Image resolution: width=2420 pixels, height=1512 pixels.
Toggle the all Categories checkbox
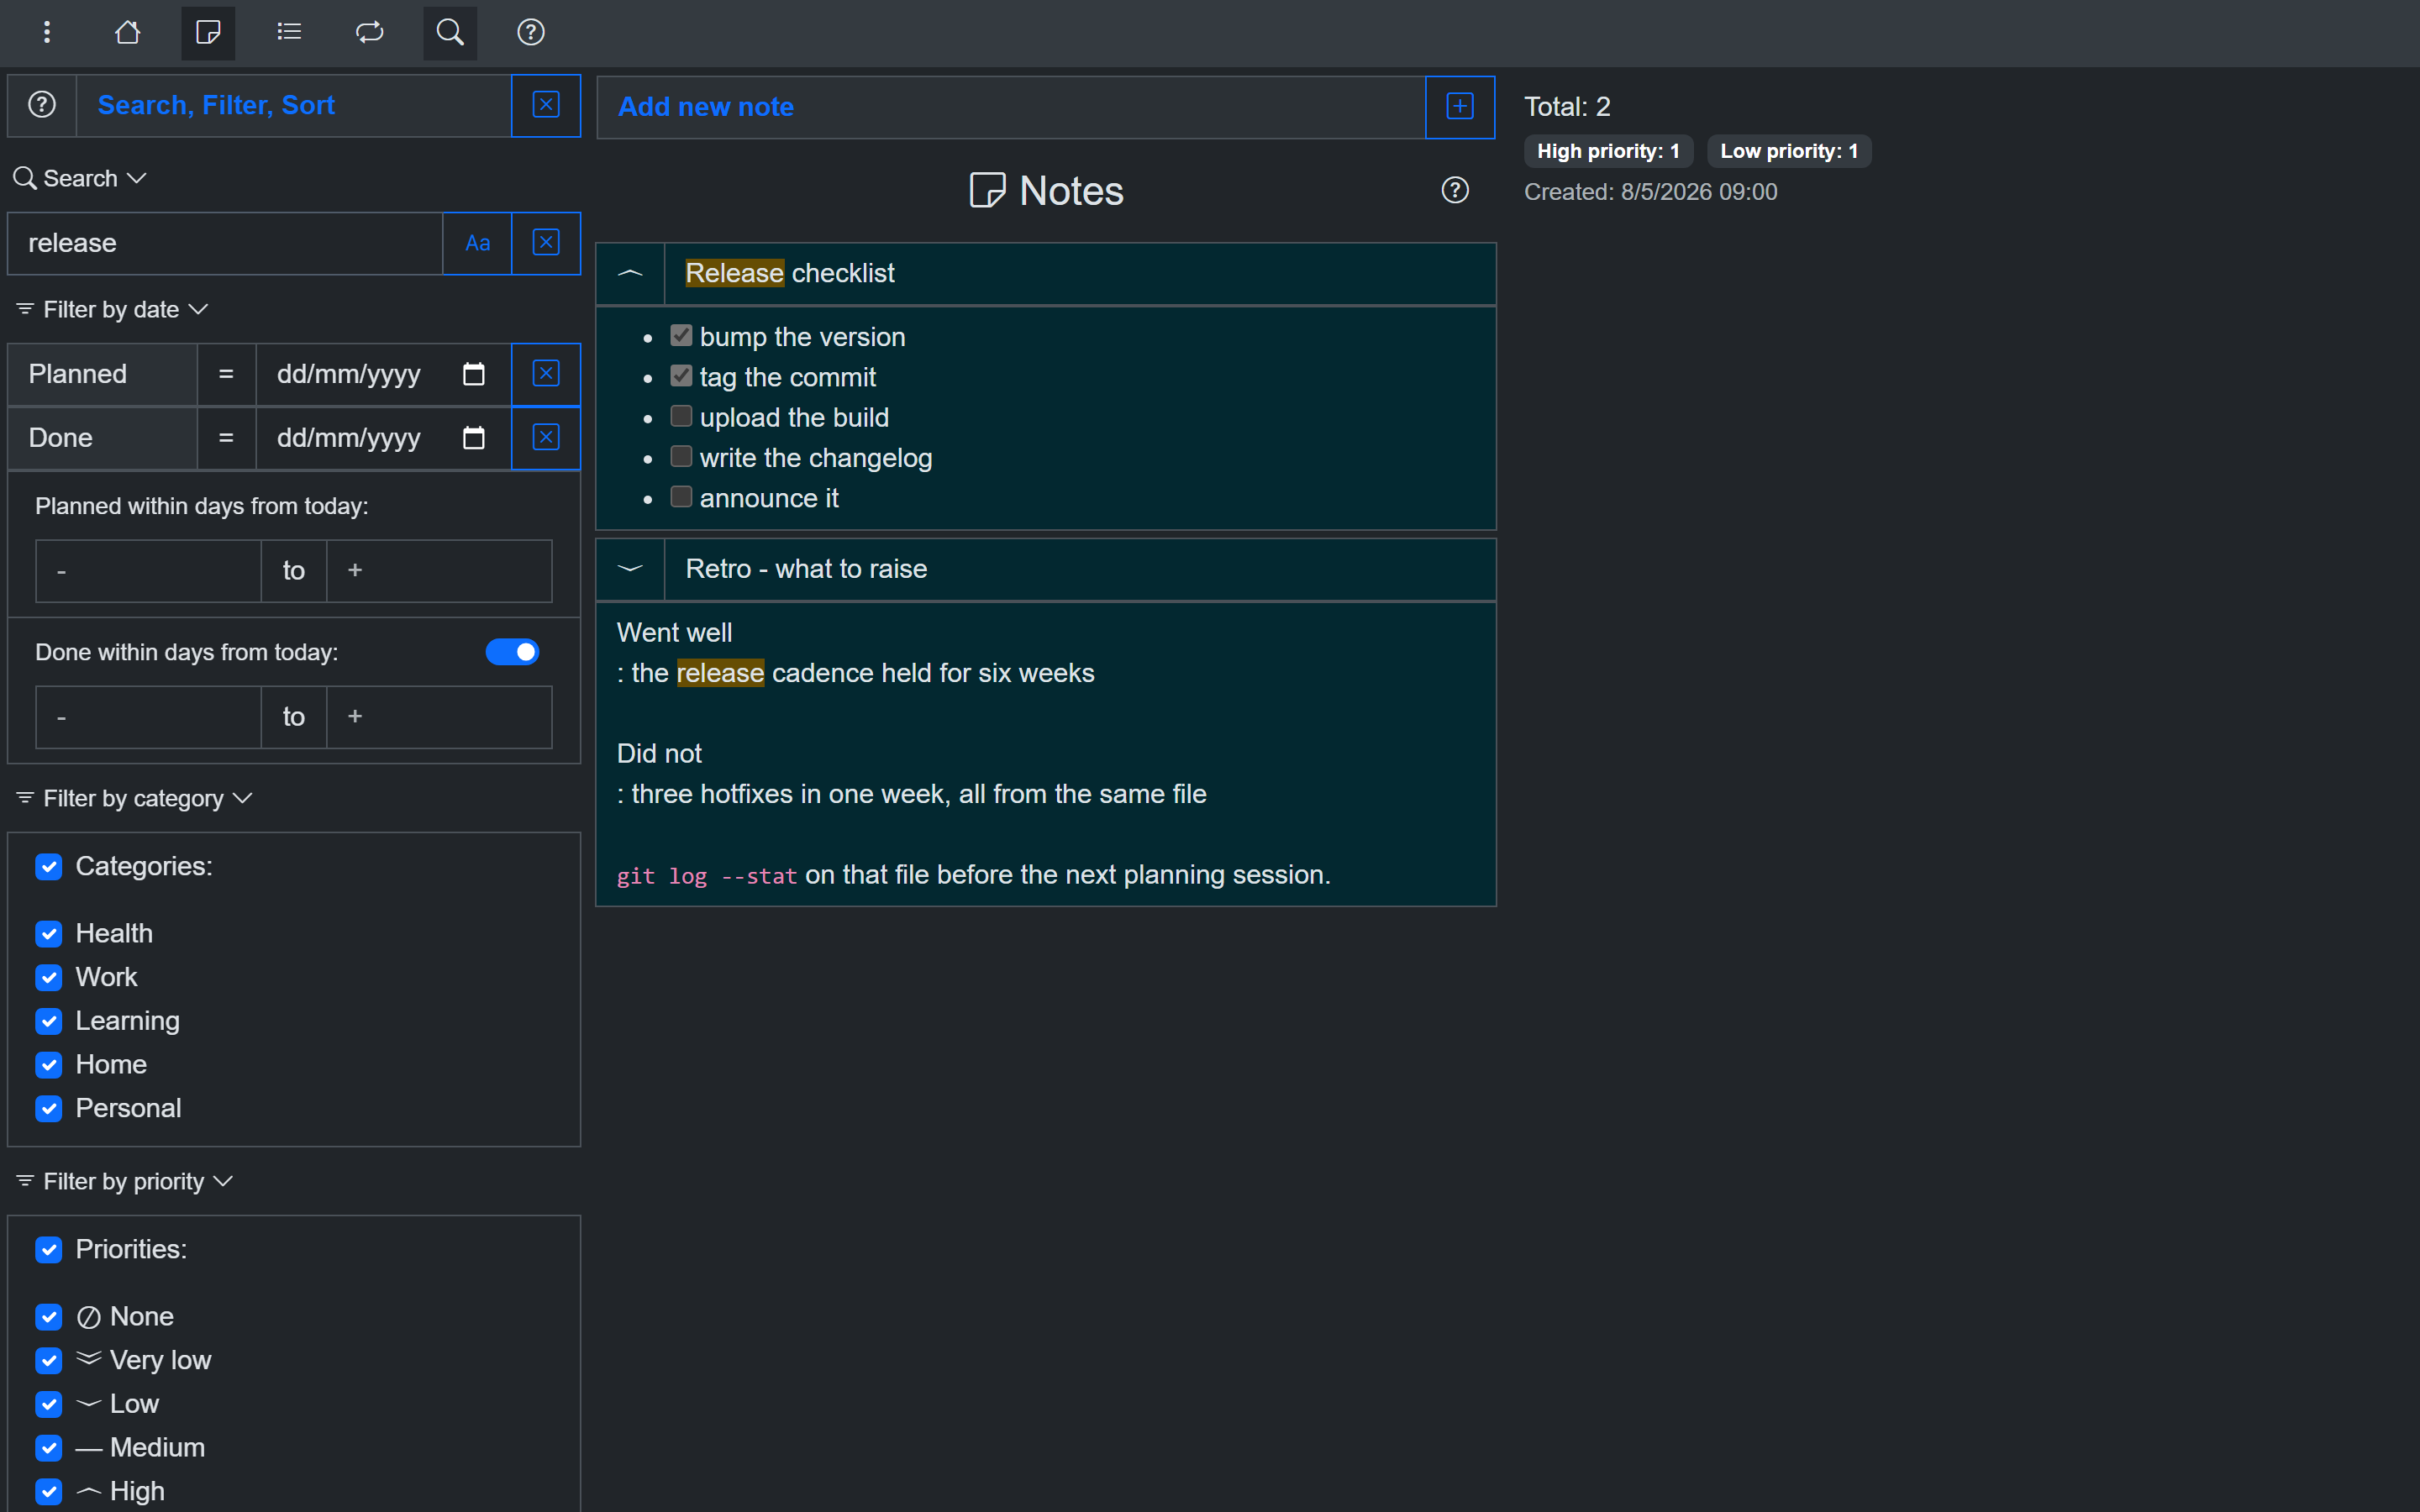(x=49, y=866)
